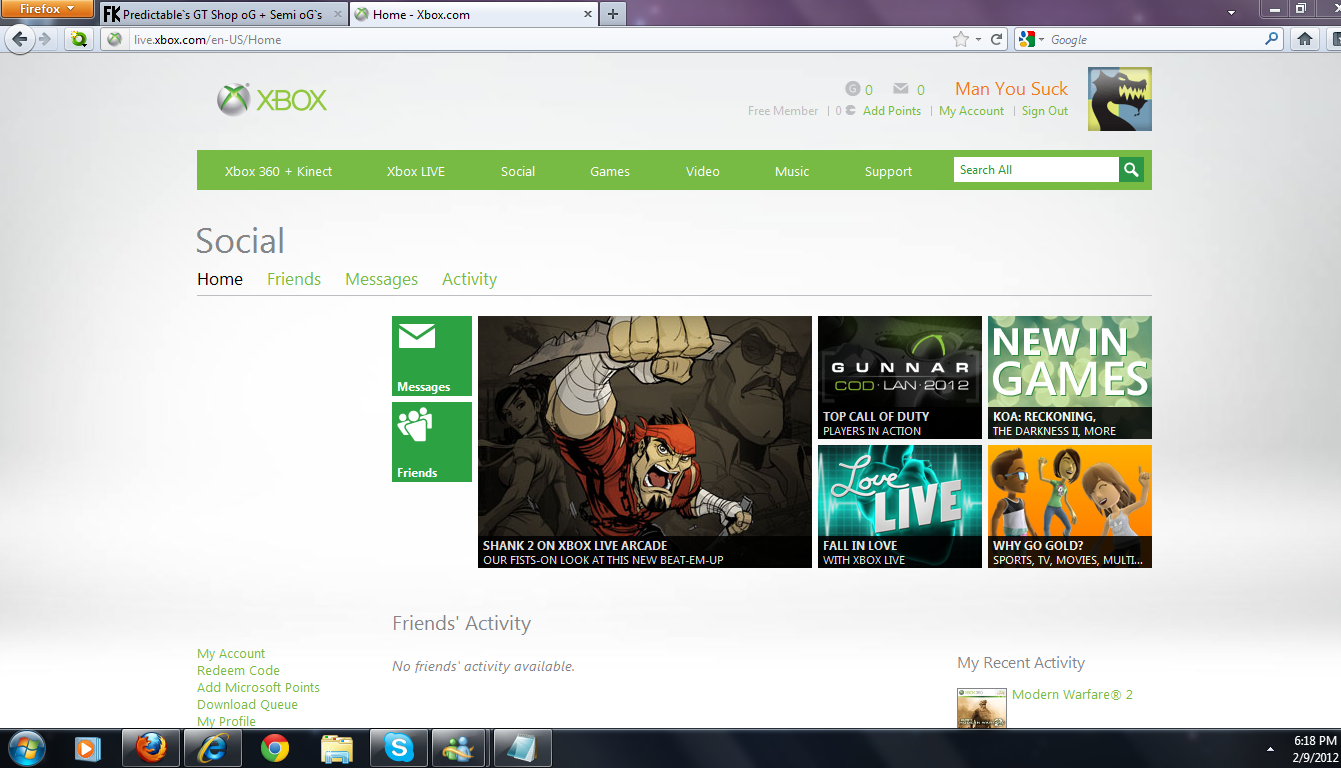This screenshot has height=768, width=1341.
Task: Open the Support nav menu
Action: pos(888,171)
